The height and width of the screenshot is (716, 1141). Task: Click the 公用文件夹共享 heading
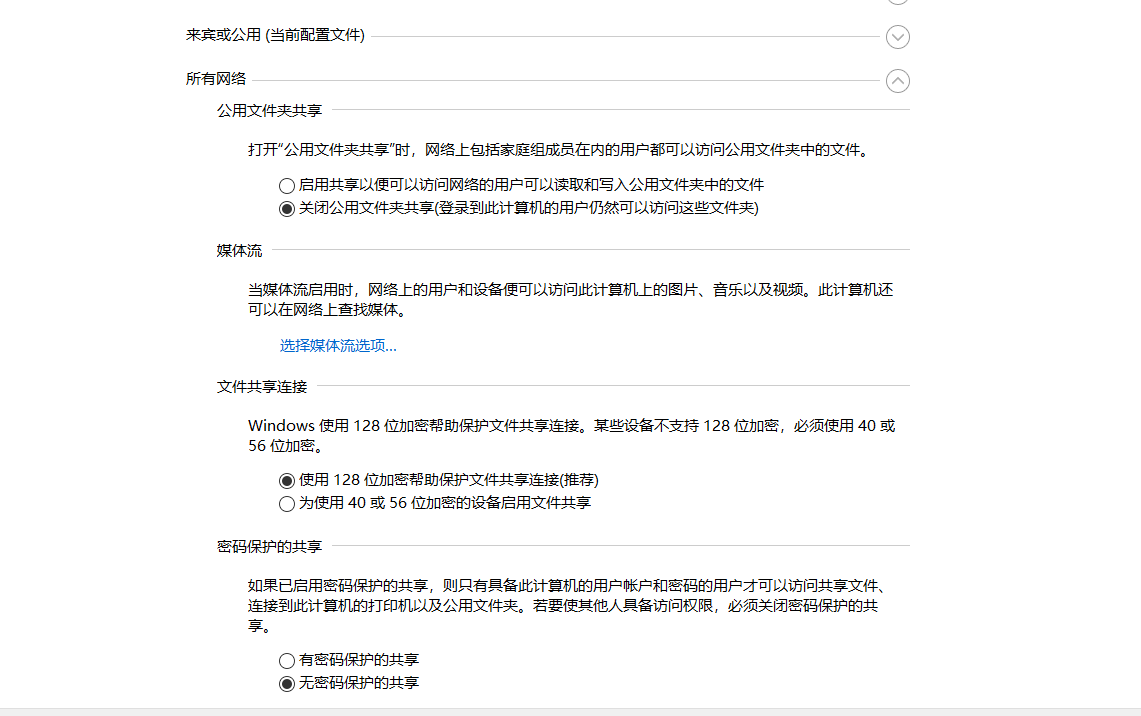269,111
